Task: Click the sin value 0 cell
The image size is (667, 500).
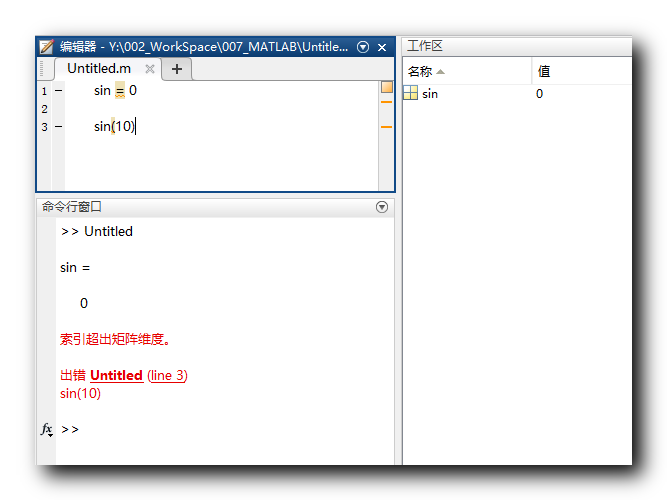Action: coord(539,94)
